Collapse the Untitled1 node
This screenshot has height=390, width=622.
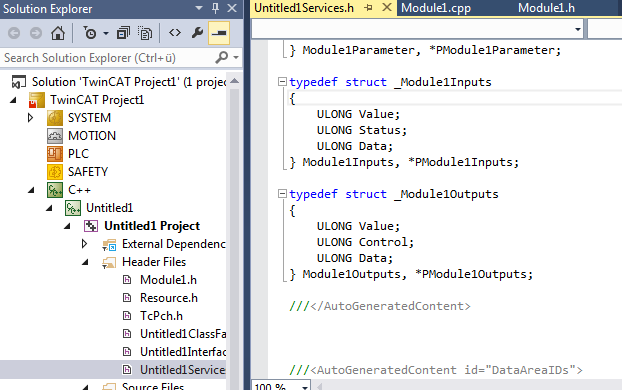click(x=50, y=208)
